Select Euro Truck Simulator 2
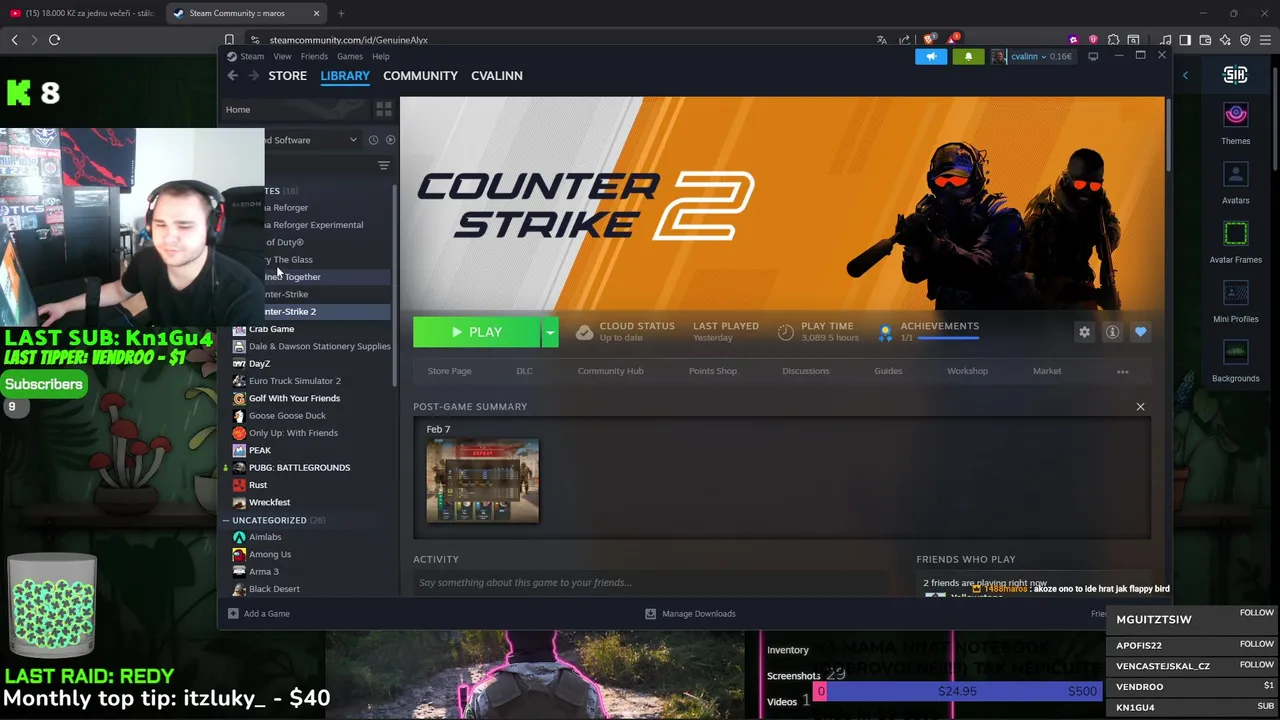This screenshot has width=1280, height=720. 294,381
